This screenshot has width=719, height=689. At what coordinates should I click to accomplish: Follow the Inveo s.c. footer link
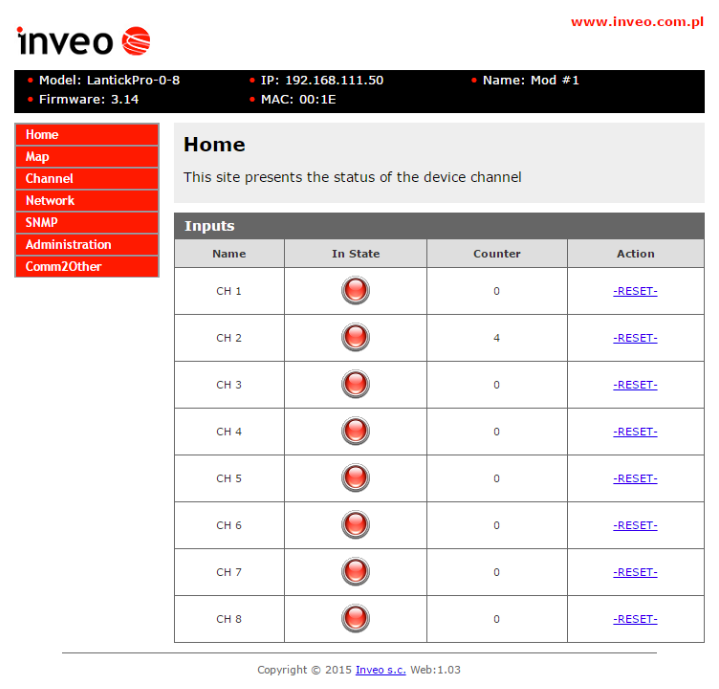pyautogui.click(x=380, y=670)
